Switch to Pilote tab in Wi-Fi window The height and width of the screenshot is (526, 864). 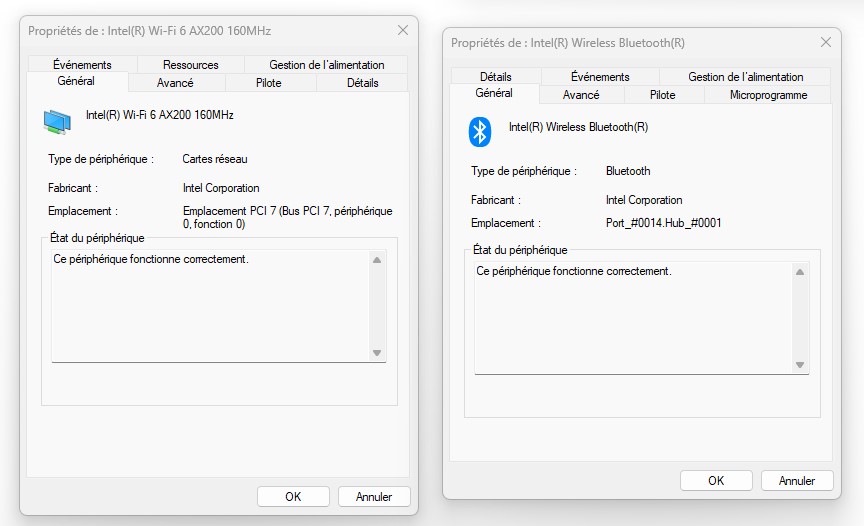point(269,83)
